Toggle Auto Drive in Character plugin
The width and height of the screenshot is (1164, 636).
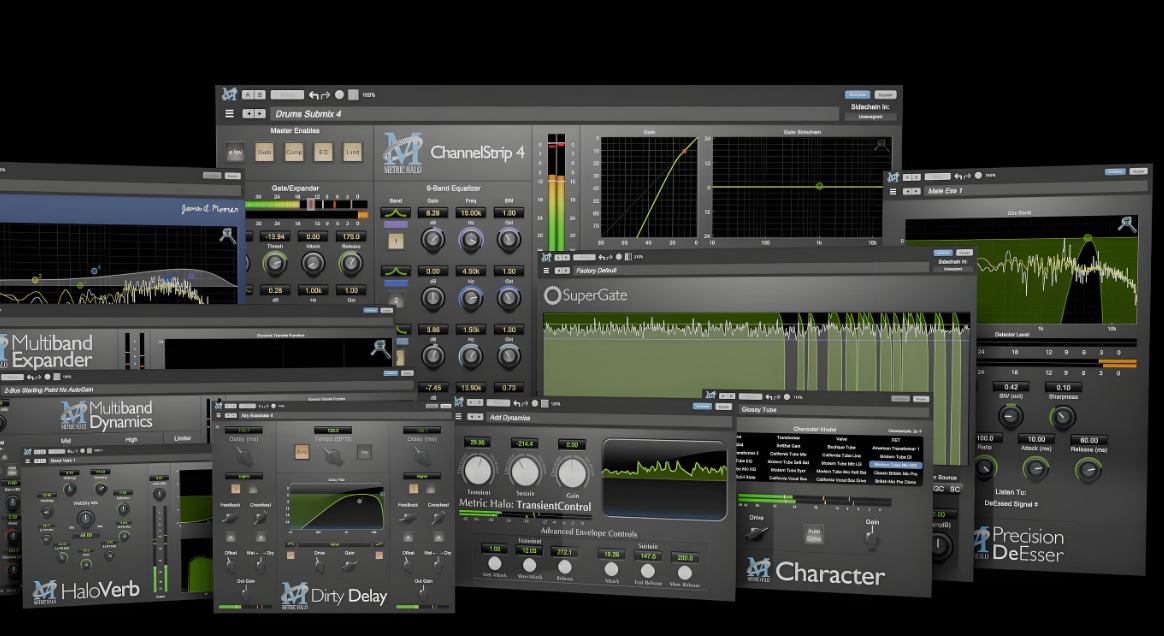[x=814, y=534]
